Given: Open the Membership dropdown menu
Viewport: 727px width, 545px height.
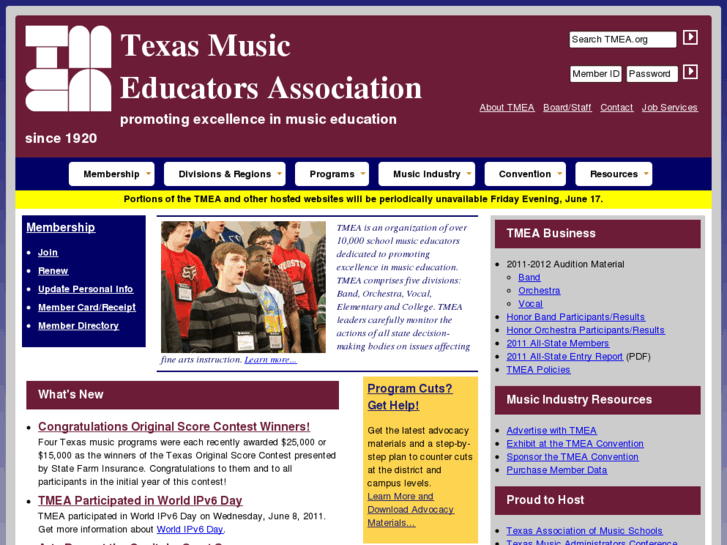Looking at the screenshot, I should point(112,174).
